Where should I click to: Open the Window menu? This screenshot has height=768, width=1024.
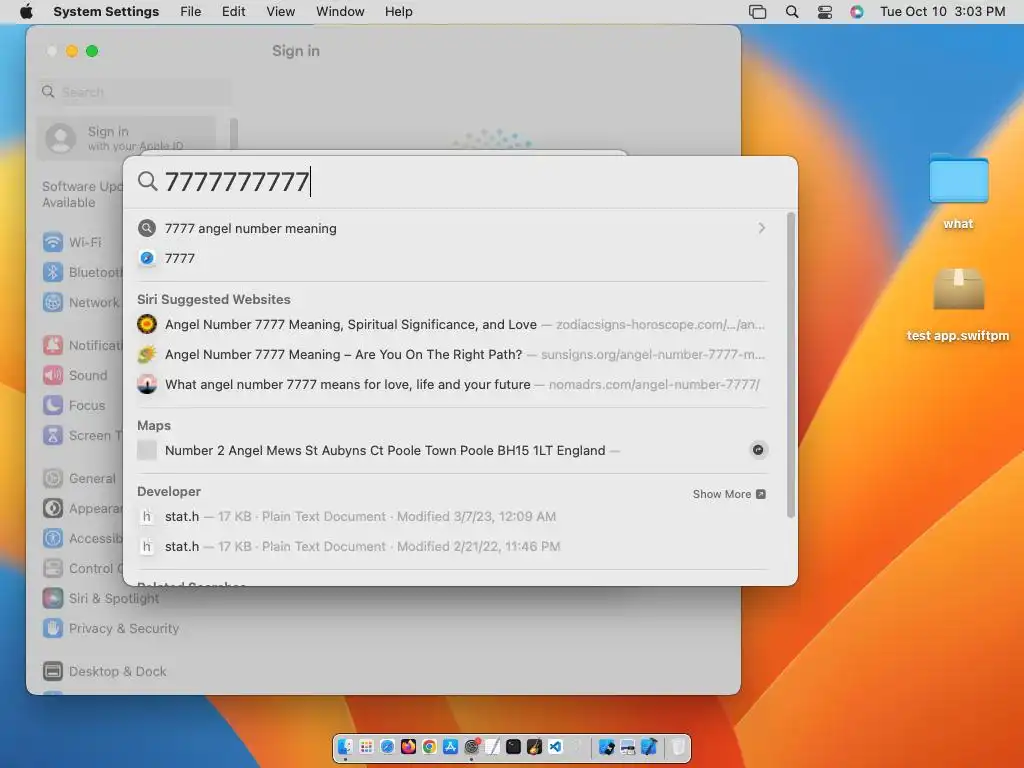click(x=340, y=12)
